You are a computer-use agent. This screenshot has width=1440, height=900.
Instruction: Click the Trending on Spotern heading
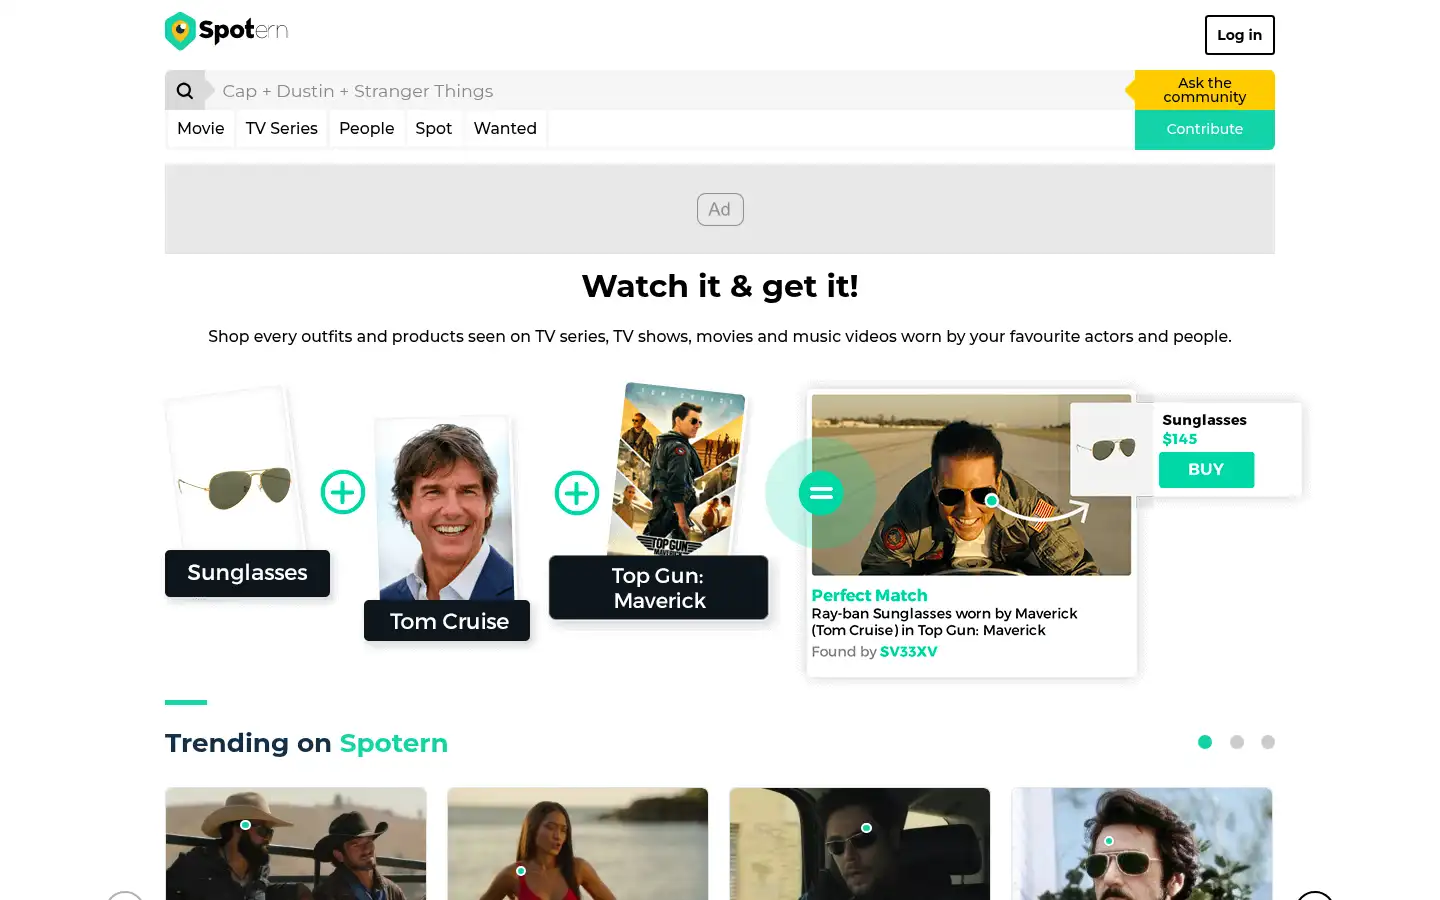coord(306,743)
